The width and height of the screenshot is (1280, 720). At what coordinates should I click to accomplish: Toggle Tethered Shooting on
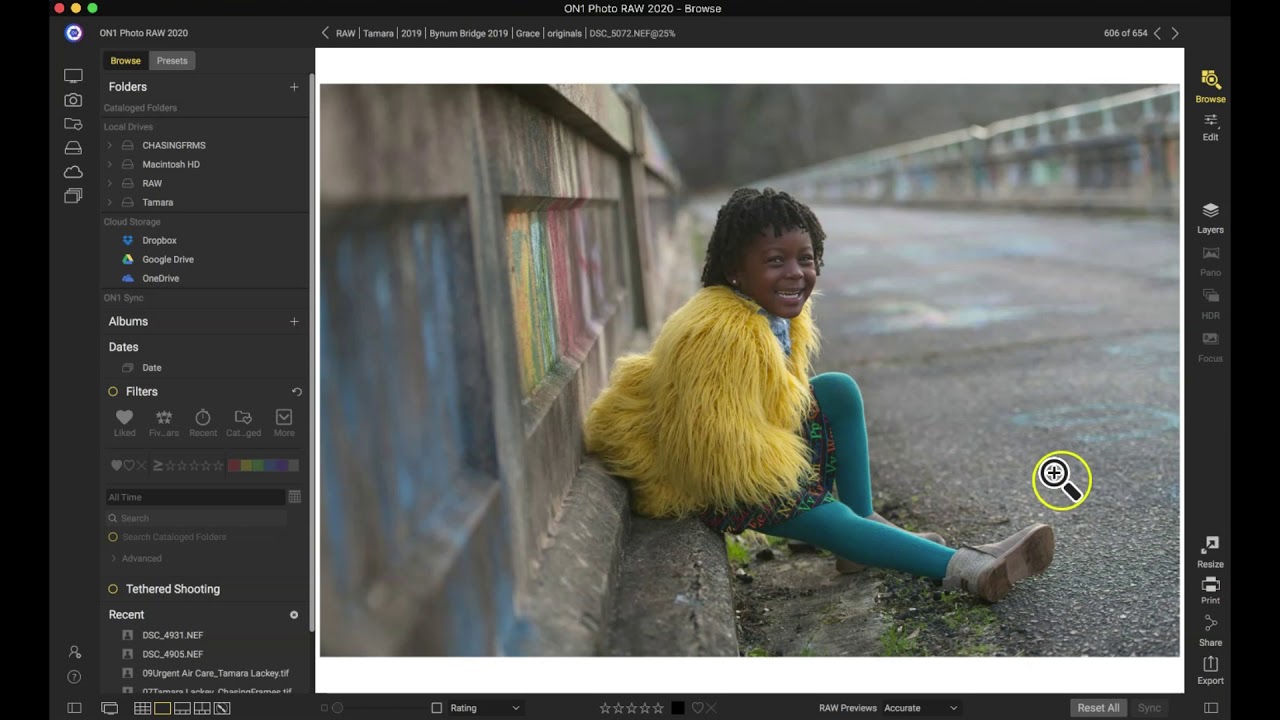(x=113, y=589)
